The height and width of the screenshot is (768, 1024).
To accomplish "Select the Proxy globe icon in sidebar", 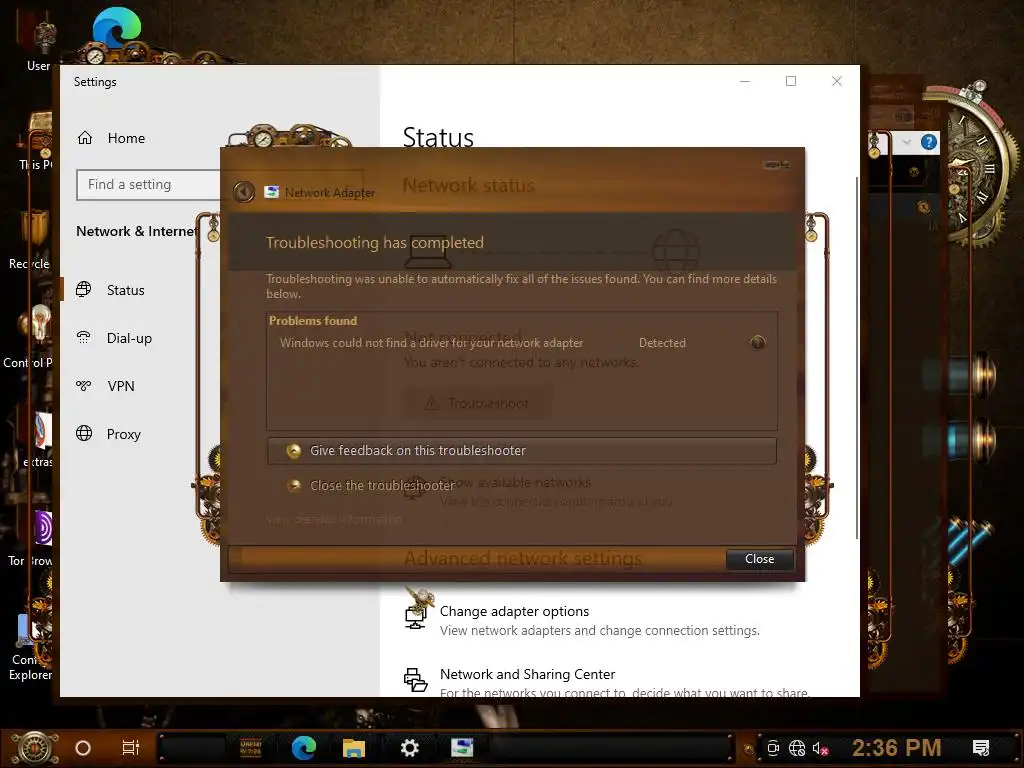I will tap(84, 433).
